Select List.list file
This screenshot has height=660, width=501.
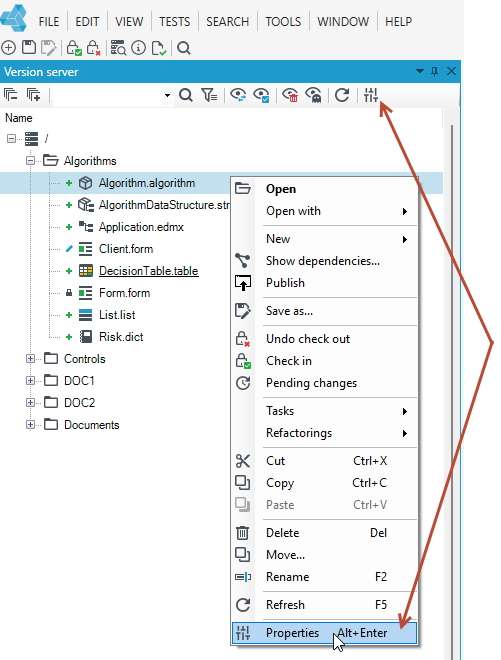point(117,315)
